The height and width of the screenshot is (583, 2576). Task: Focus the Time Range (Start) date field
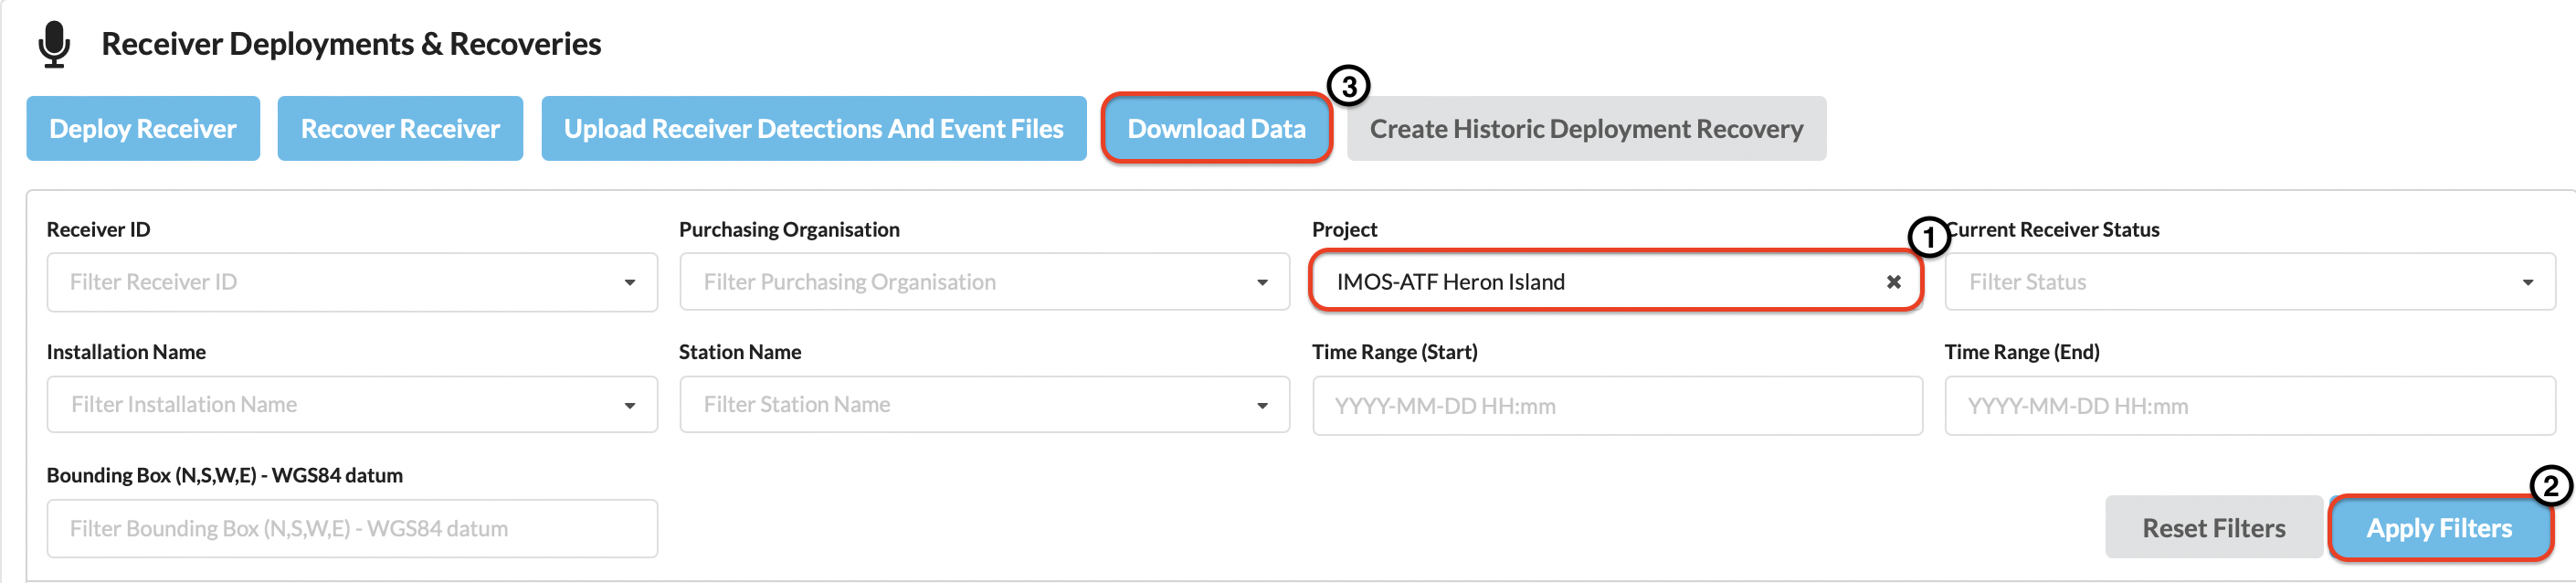pos(1617,405)
